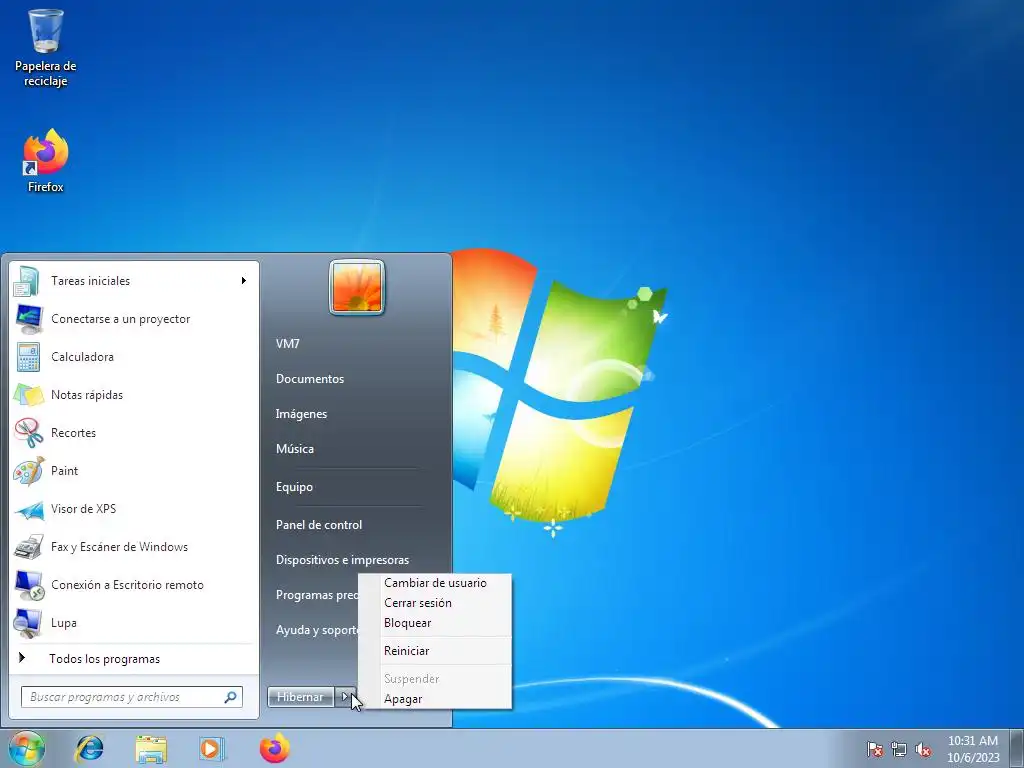Click the Show desktop strip at taskbar end
1024x768 pixels.
point(1017,749)
